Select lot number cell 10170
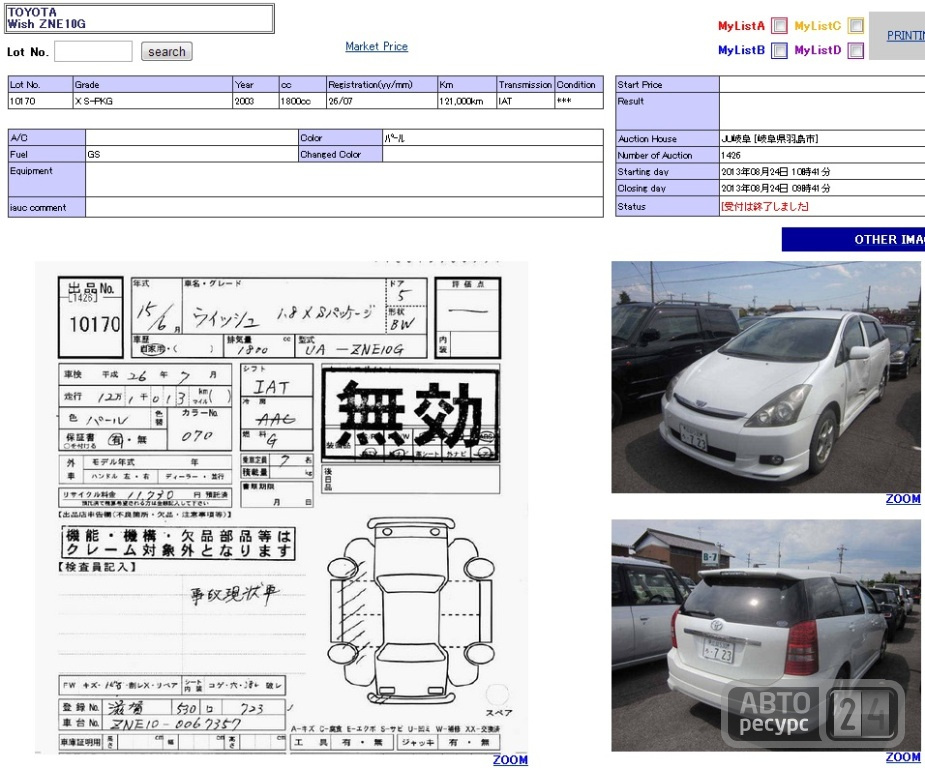This screenshot has width=925, height=768. pos(40,101)
